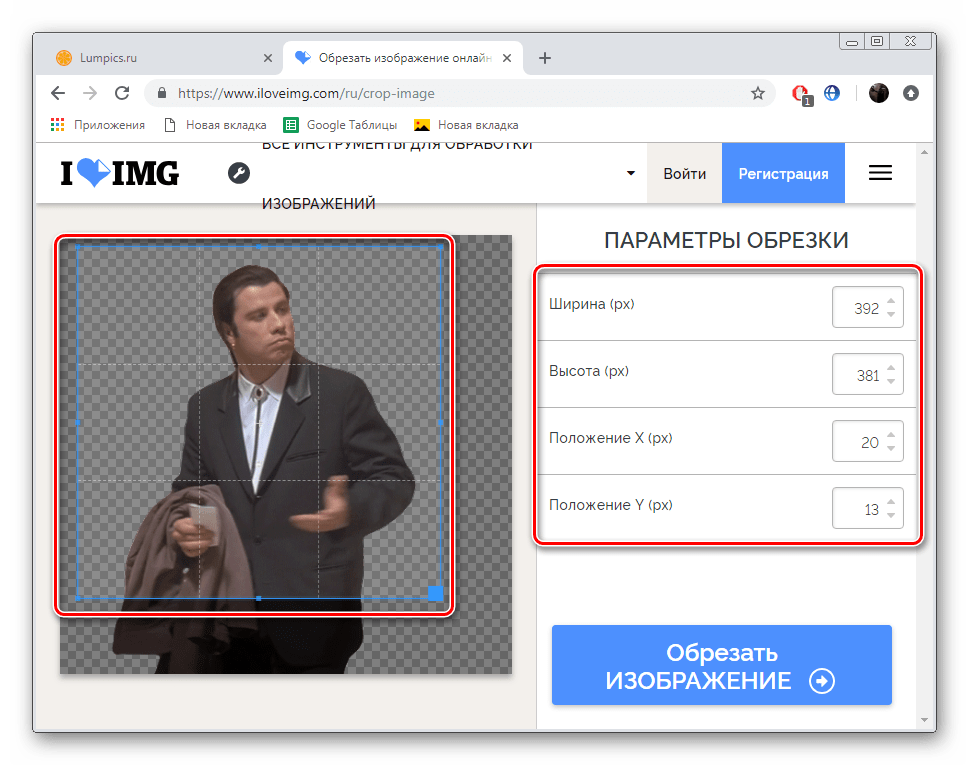Image resolution: width=969 pixels, height=765 pixels.
Task: Click the crop box left edge handle
Action: pyautogui.click(x=78, y=422)
